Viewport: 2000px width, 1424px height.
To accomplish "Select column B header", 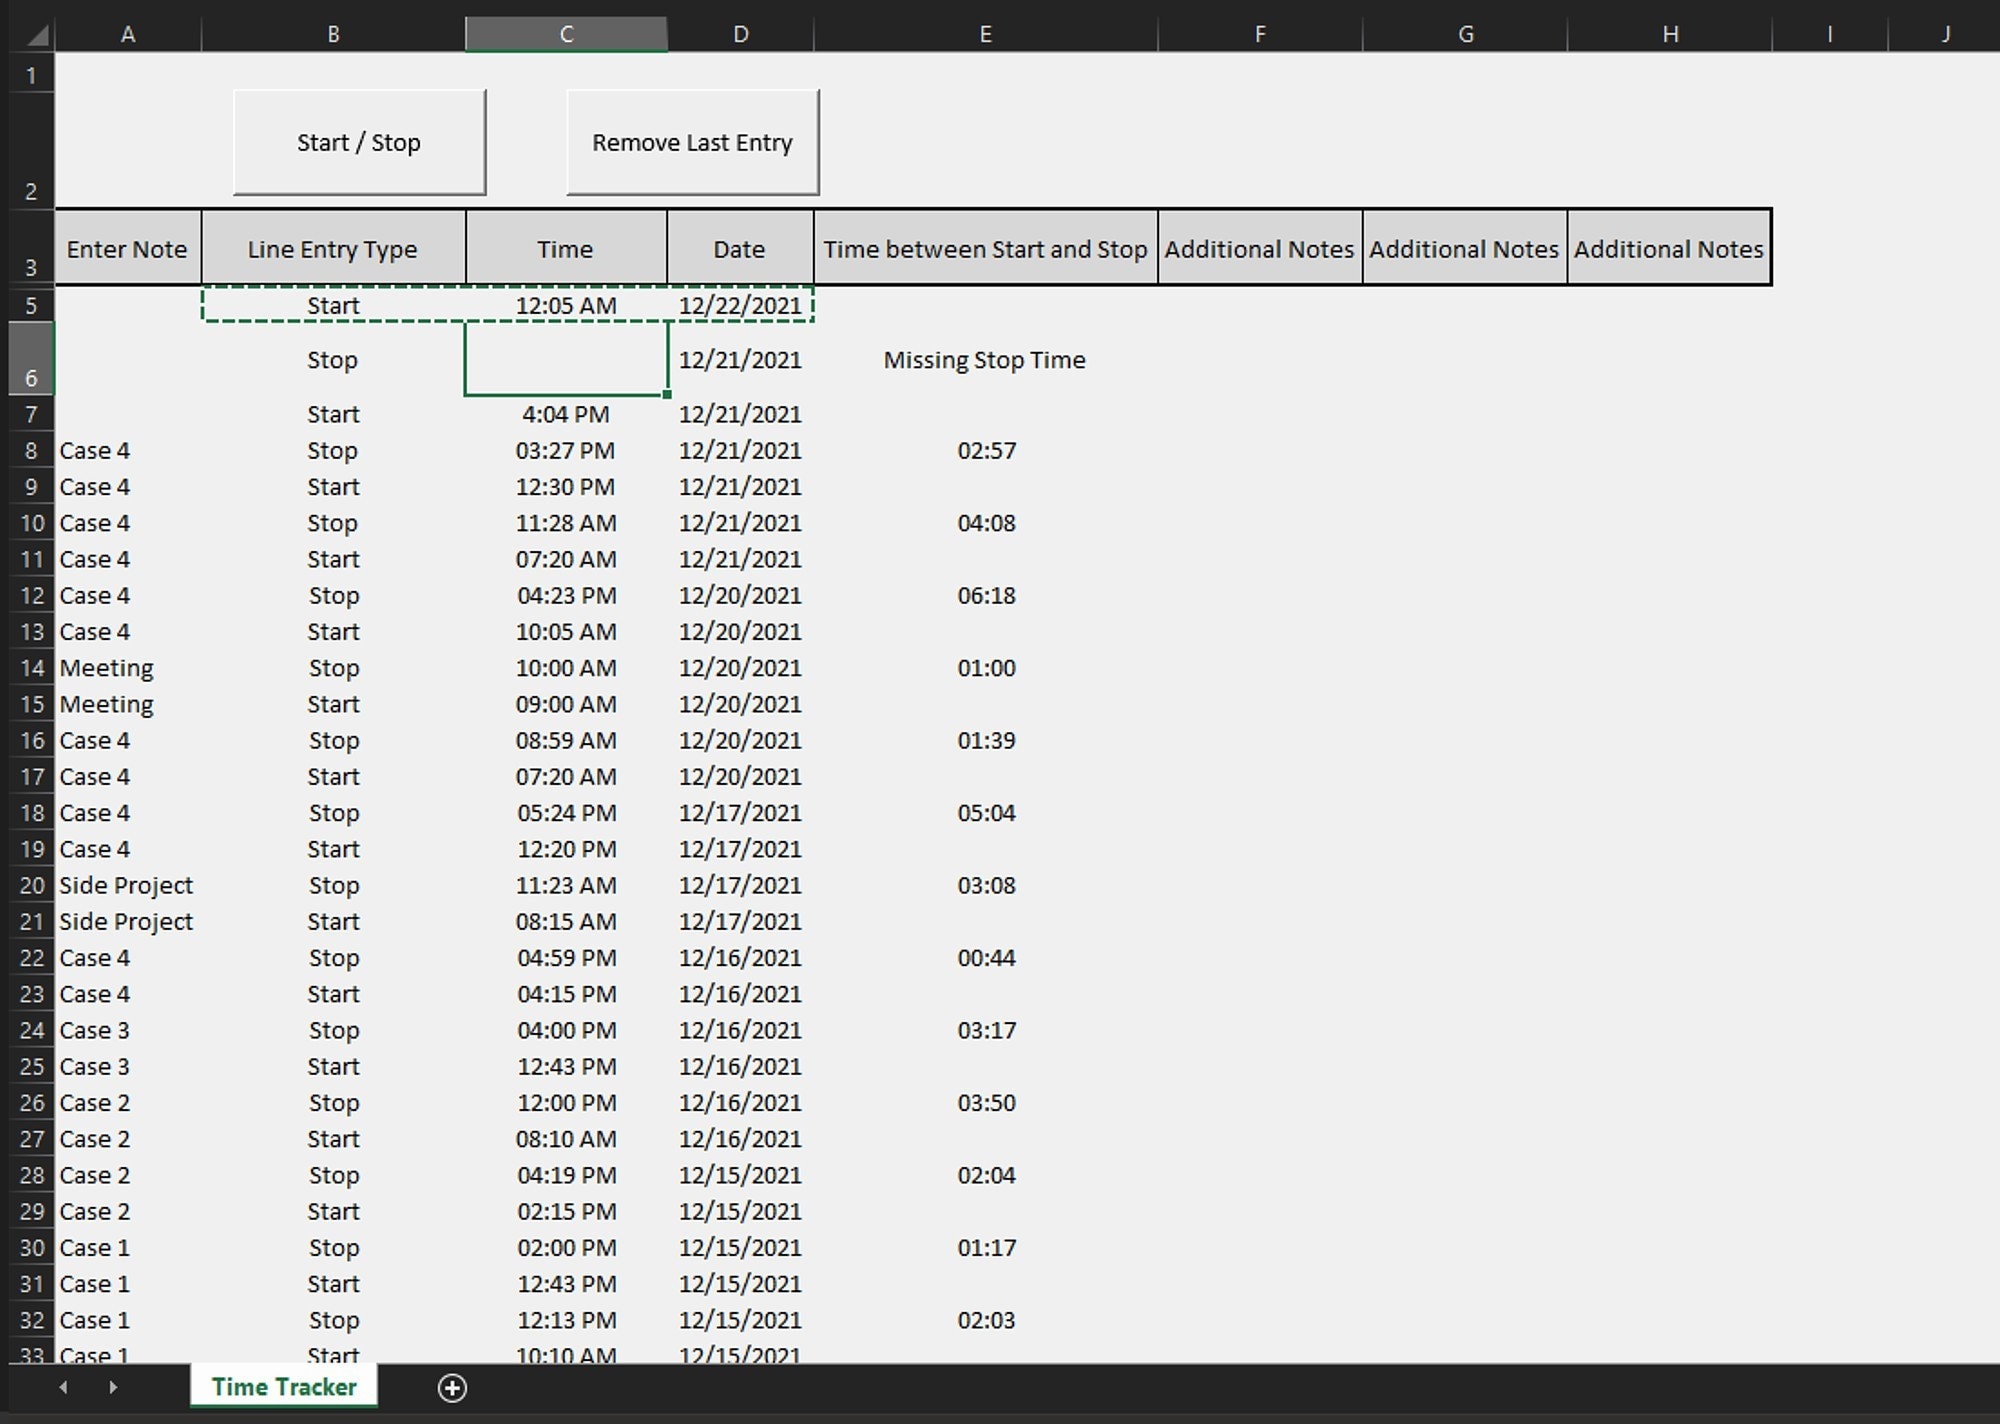I will [333, 34].
